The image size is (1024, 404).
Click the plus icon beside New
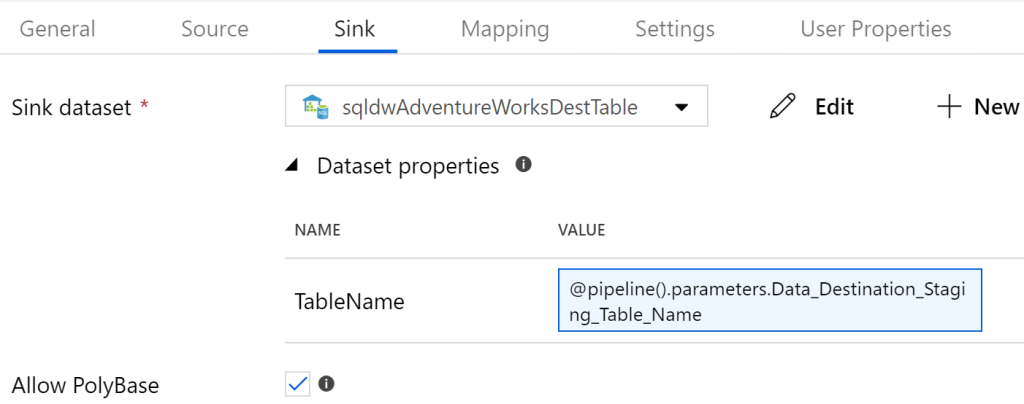click(x=948, y=107)
